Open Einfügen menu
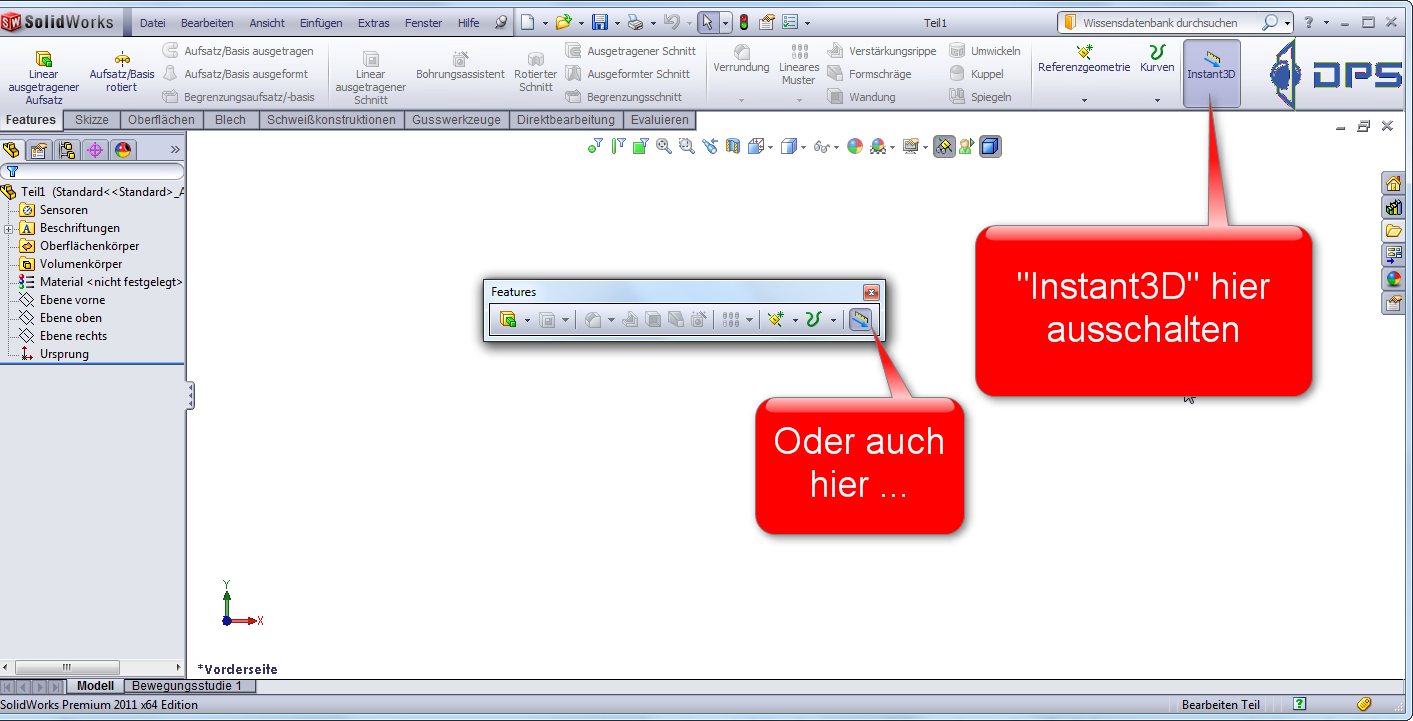 tap(320, 23)
